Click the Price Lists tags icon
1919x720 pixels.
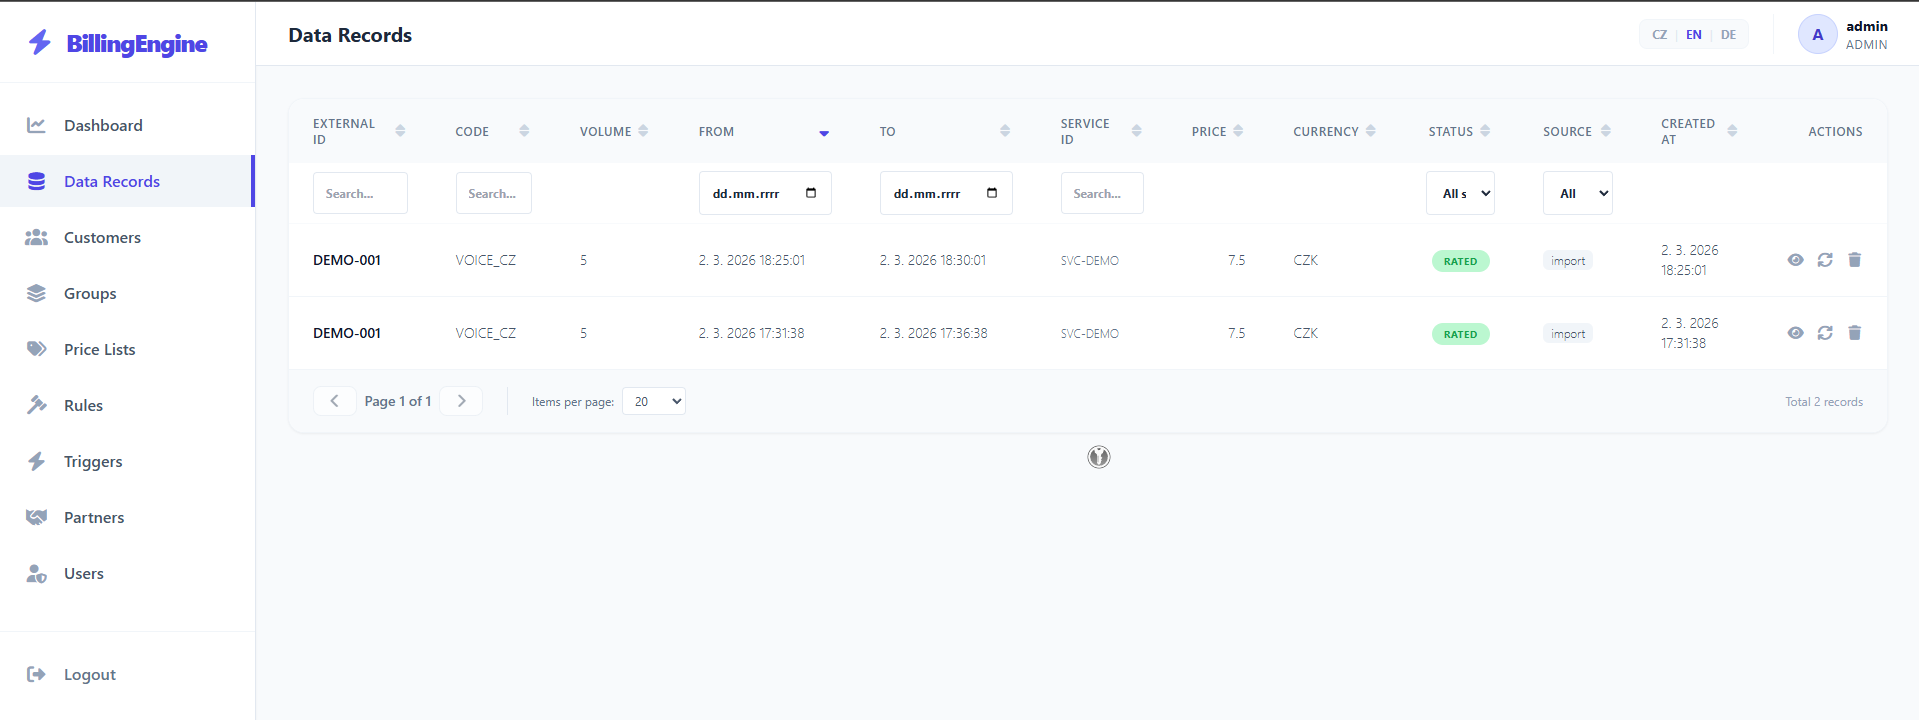(x=36, y=349)
